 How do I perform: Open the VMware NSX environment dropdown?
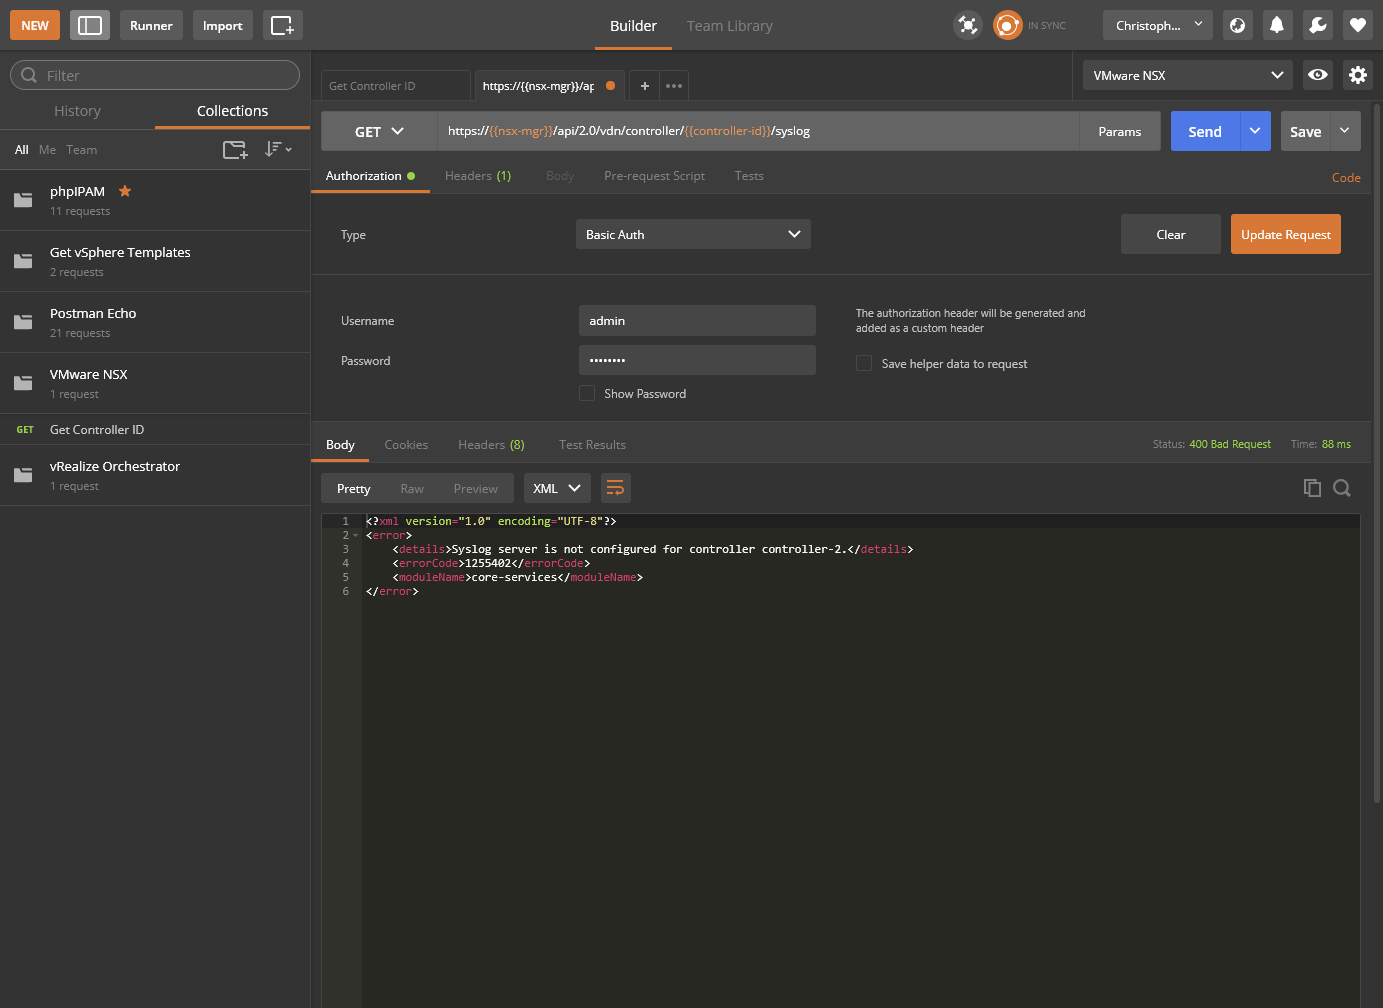[x=1187, y=75]
